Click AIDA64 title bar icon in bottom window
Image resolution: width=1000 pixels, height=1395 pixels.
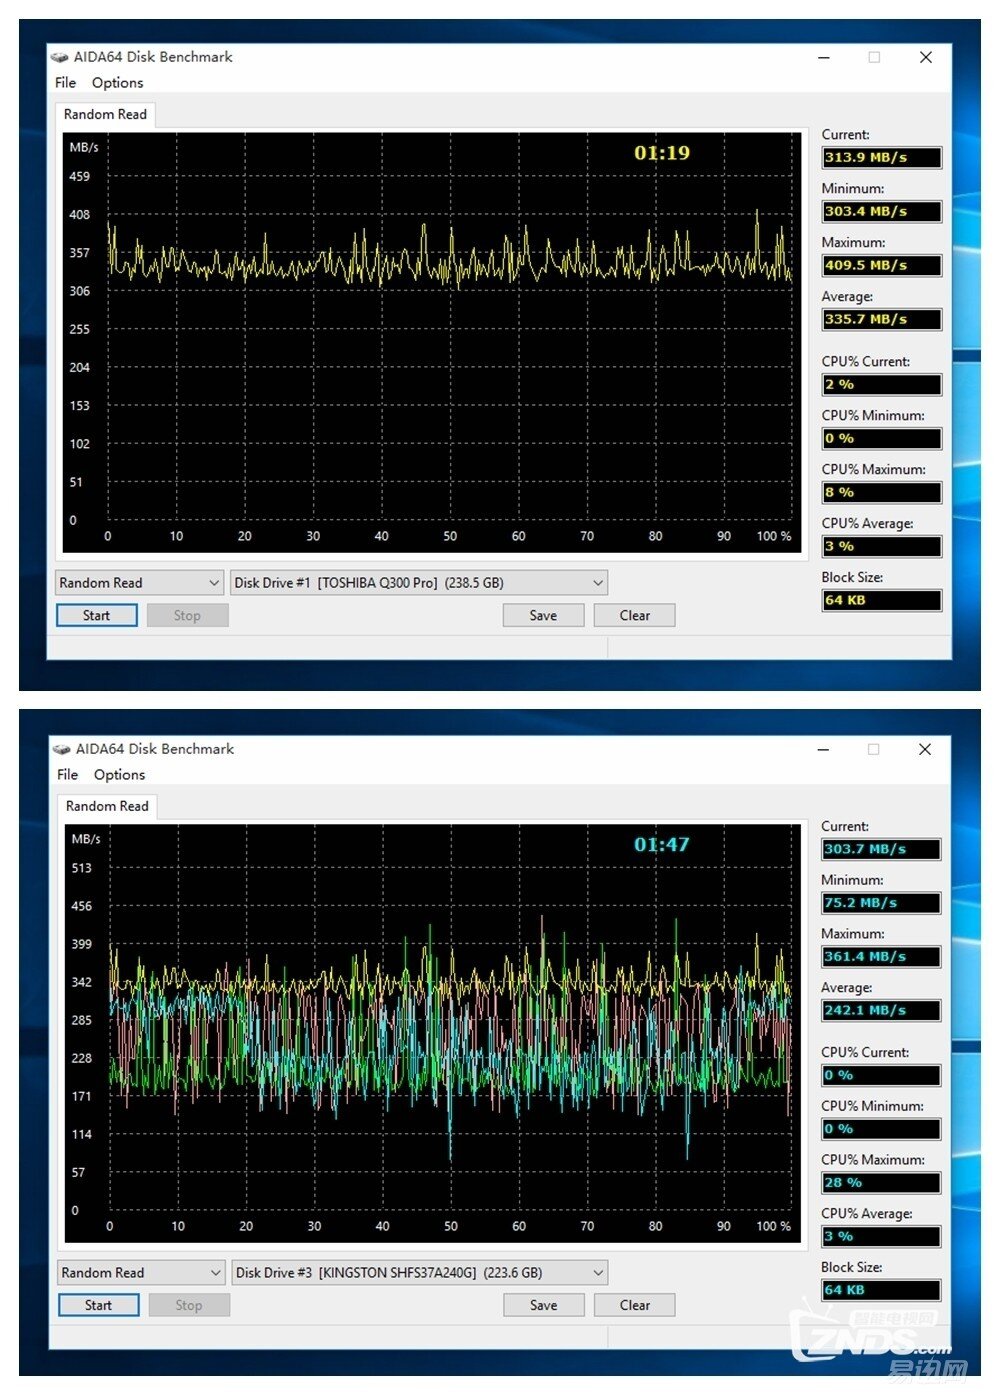pos(63,749)
